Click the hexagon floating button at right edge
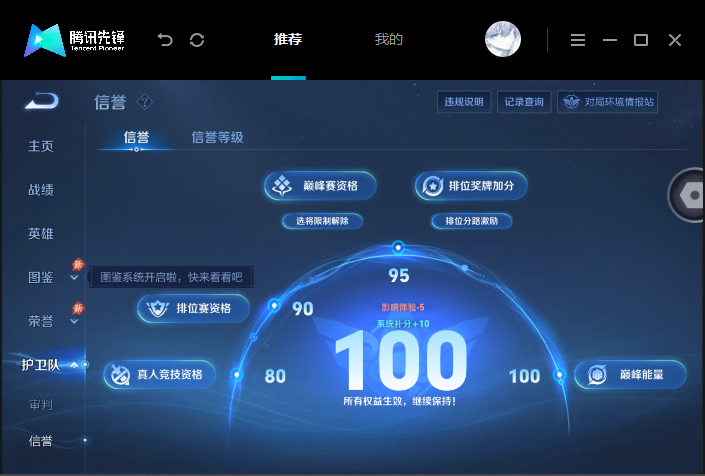This screenshot has width=705, height=476. [688, 195]
